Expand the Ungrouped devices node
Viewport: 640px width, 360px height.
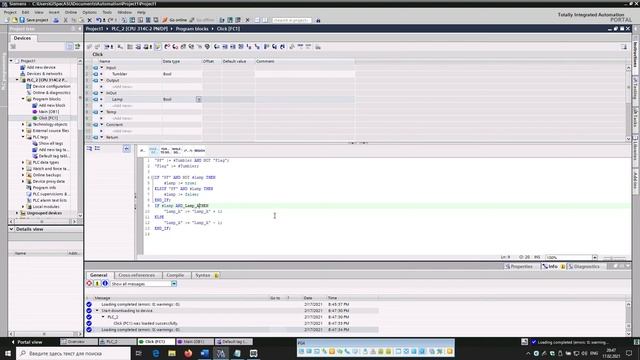click(17, 213)
